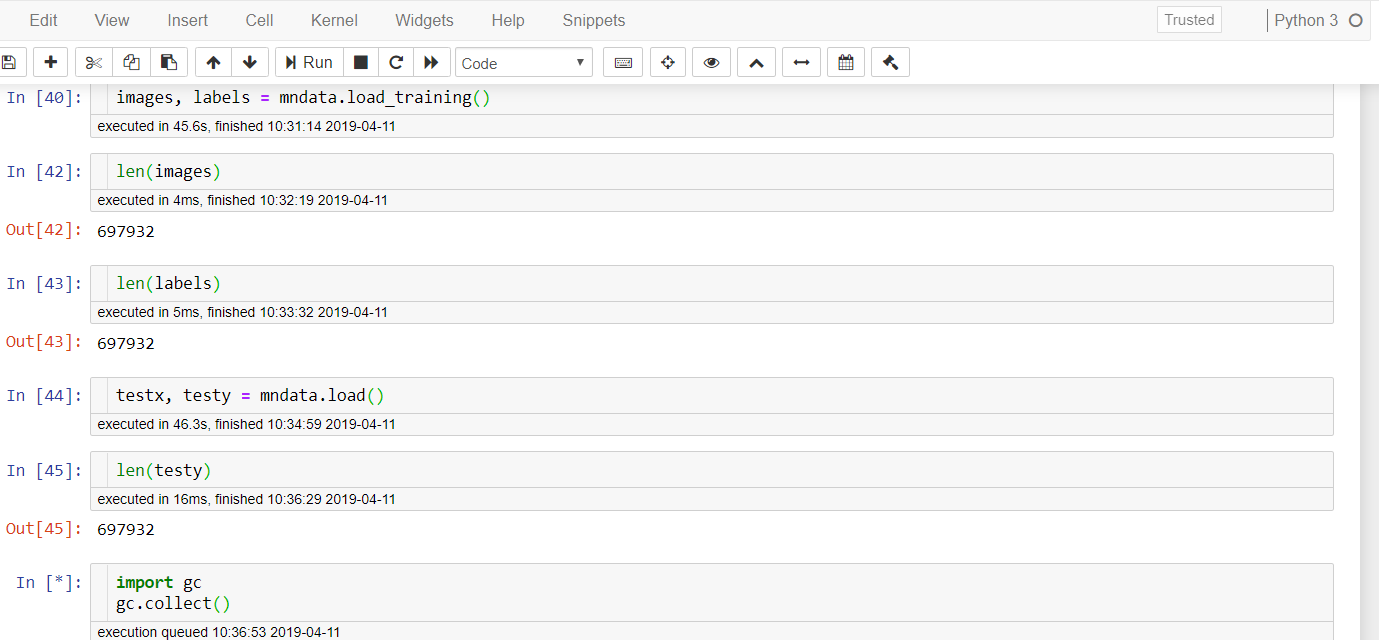Restart kernel and run all cells

point(431,62)
